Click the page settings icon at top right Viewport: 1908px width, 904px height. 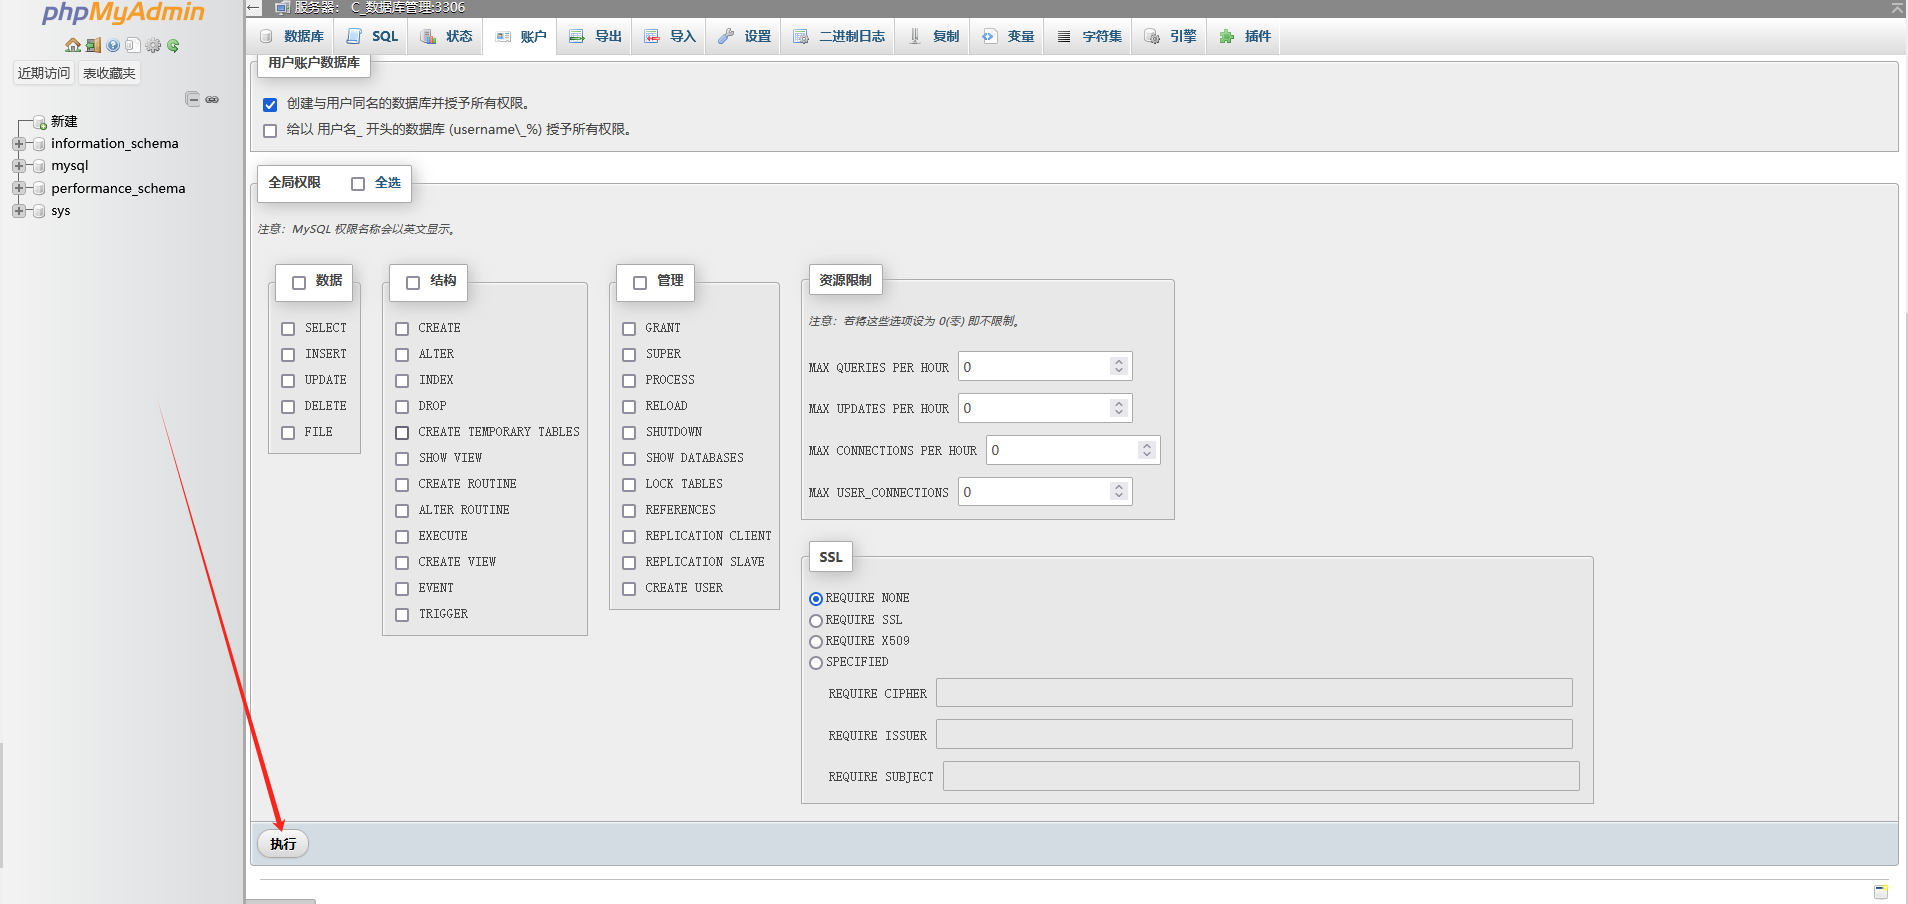[1897, 7]
